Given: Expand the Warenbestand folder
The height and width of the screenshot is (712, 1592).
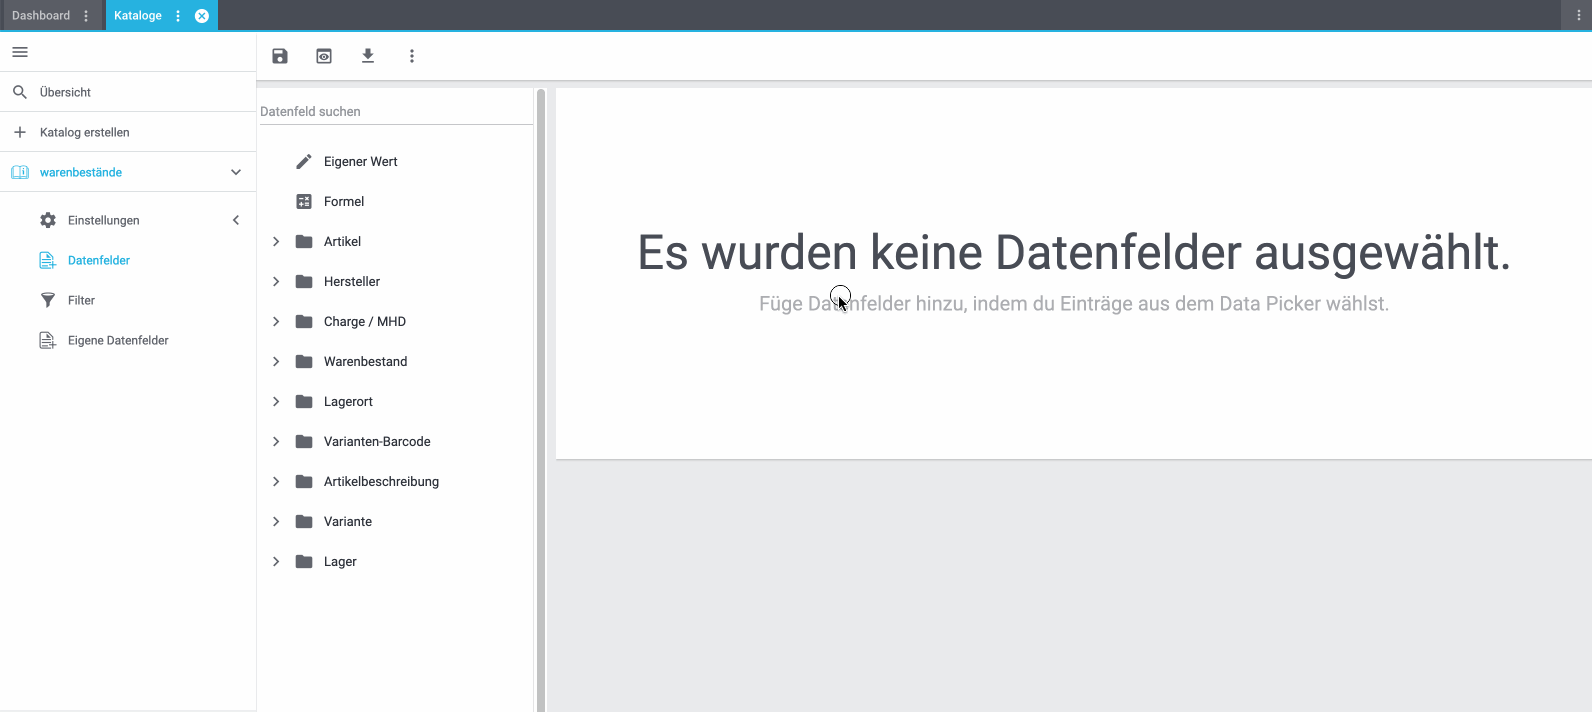Looking at the screenshot, I should point(276,362).
